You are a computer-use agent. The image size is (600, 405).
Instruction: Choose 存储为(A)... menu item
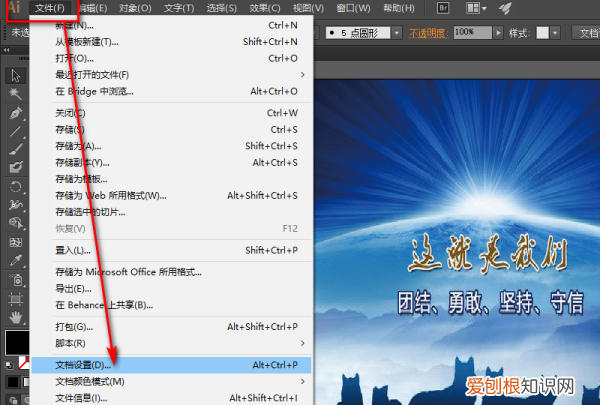[171, 146]
